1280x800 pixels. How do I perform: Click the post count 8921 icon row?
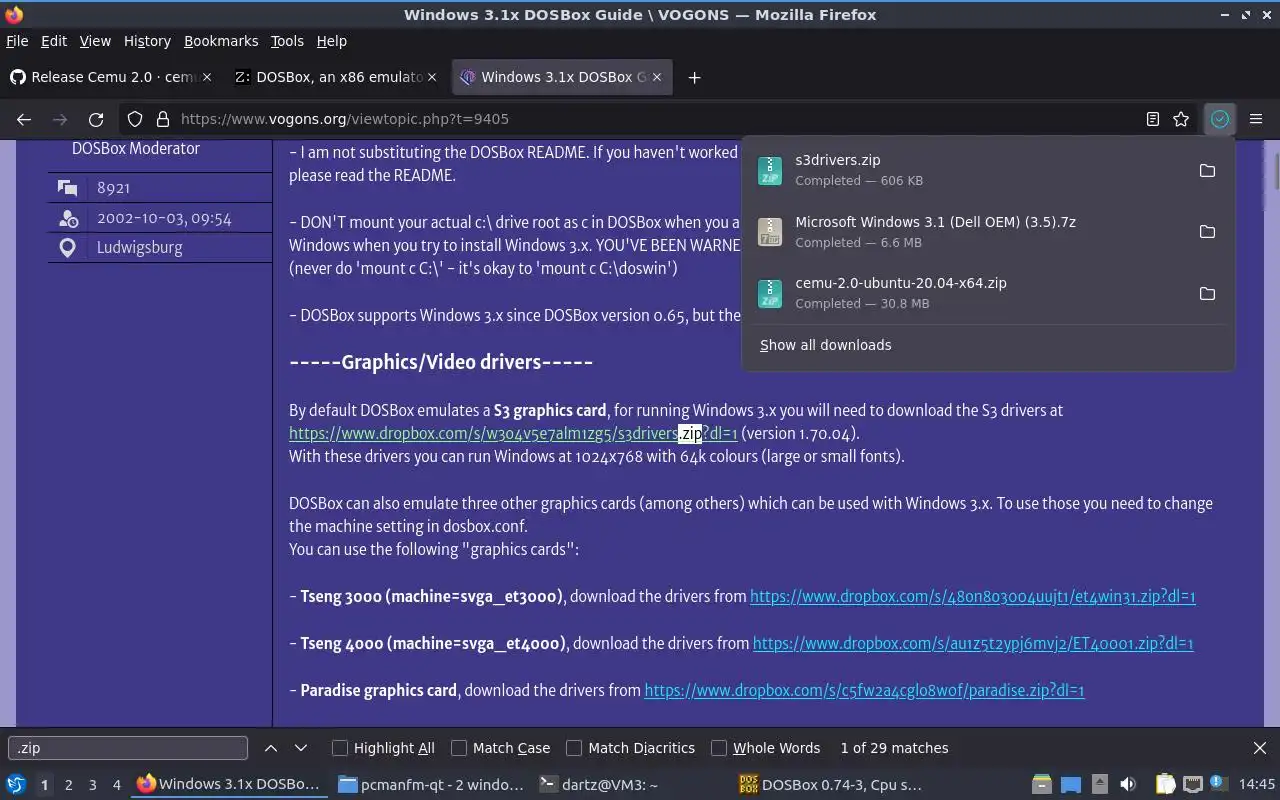tap(160, 188)
